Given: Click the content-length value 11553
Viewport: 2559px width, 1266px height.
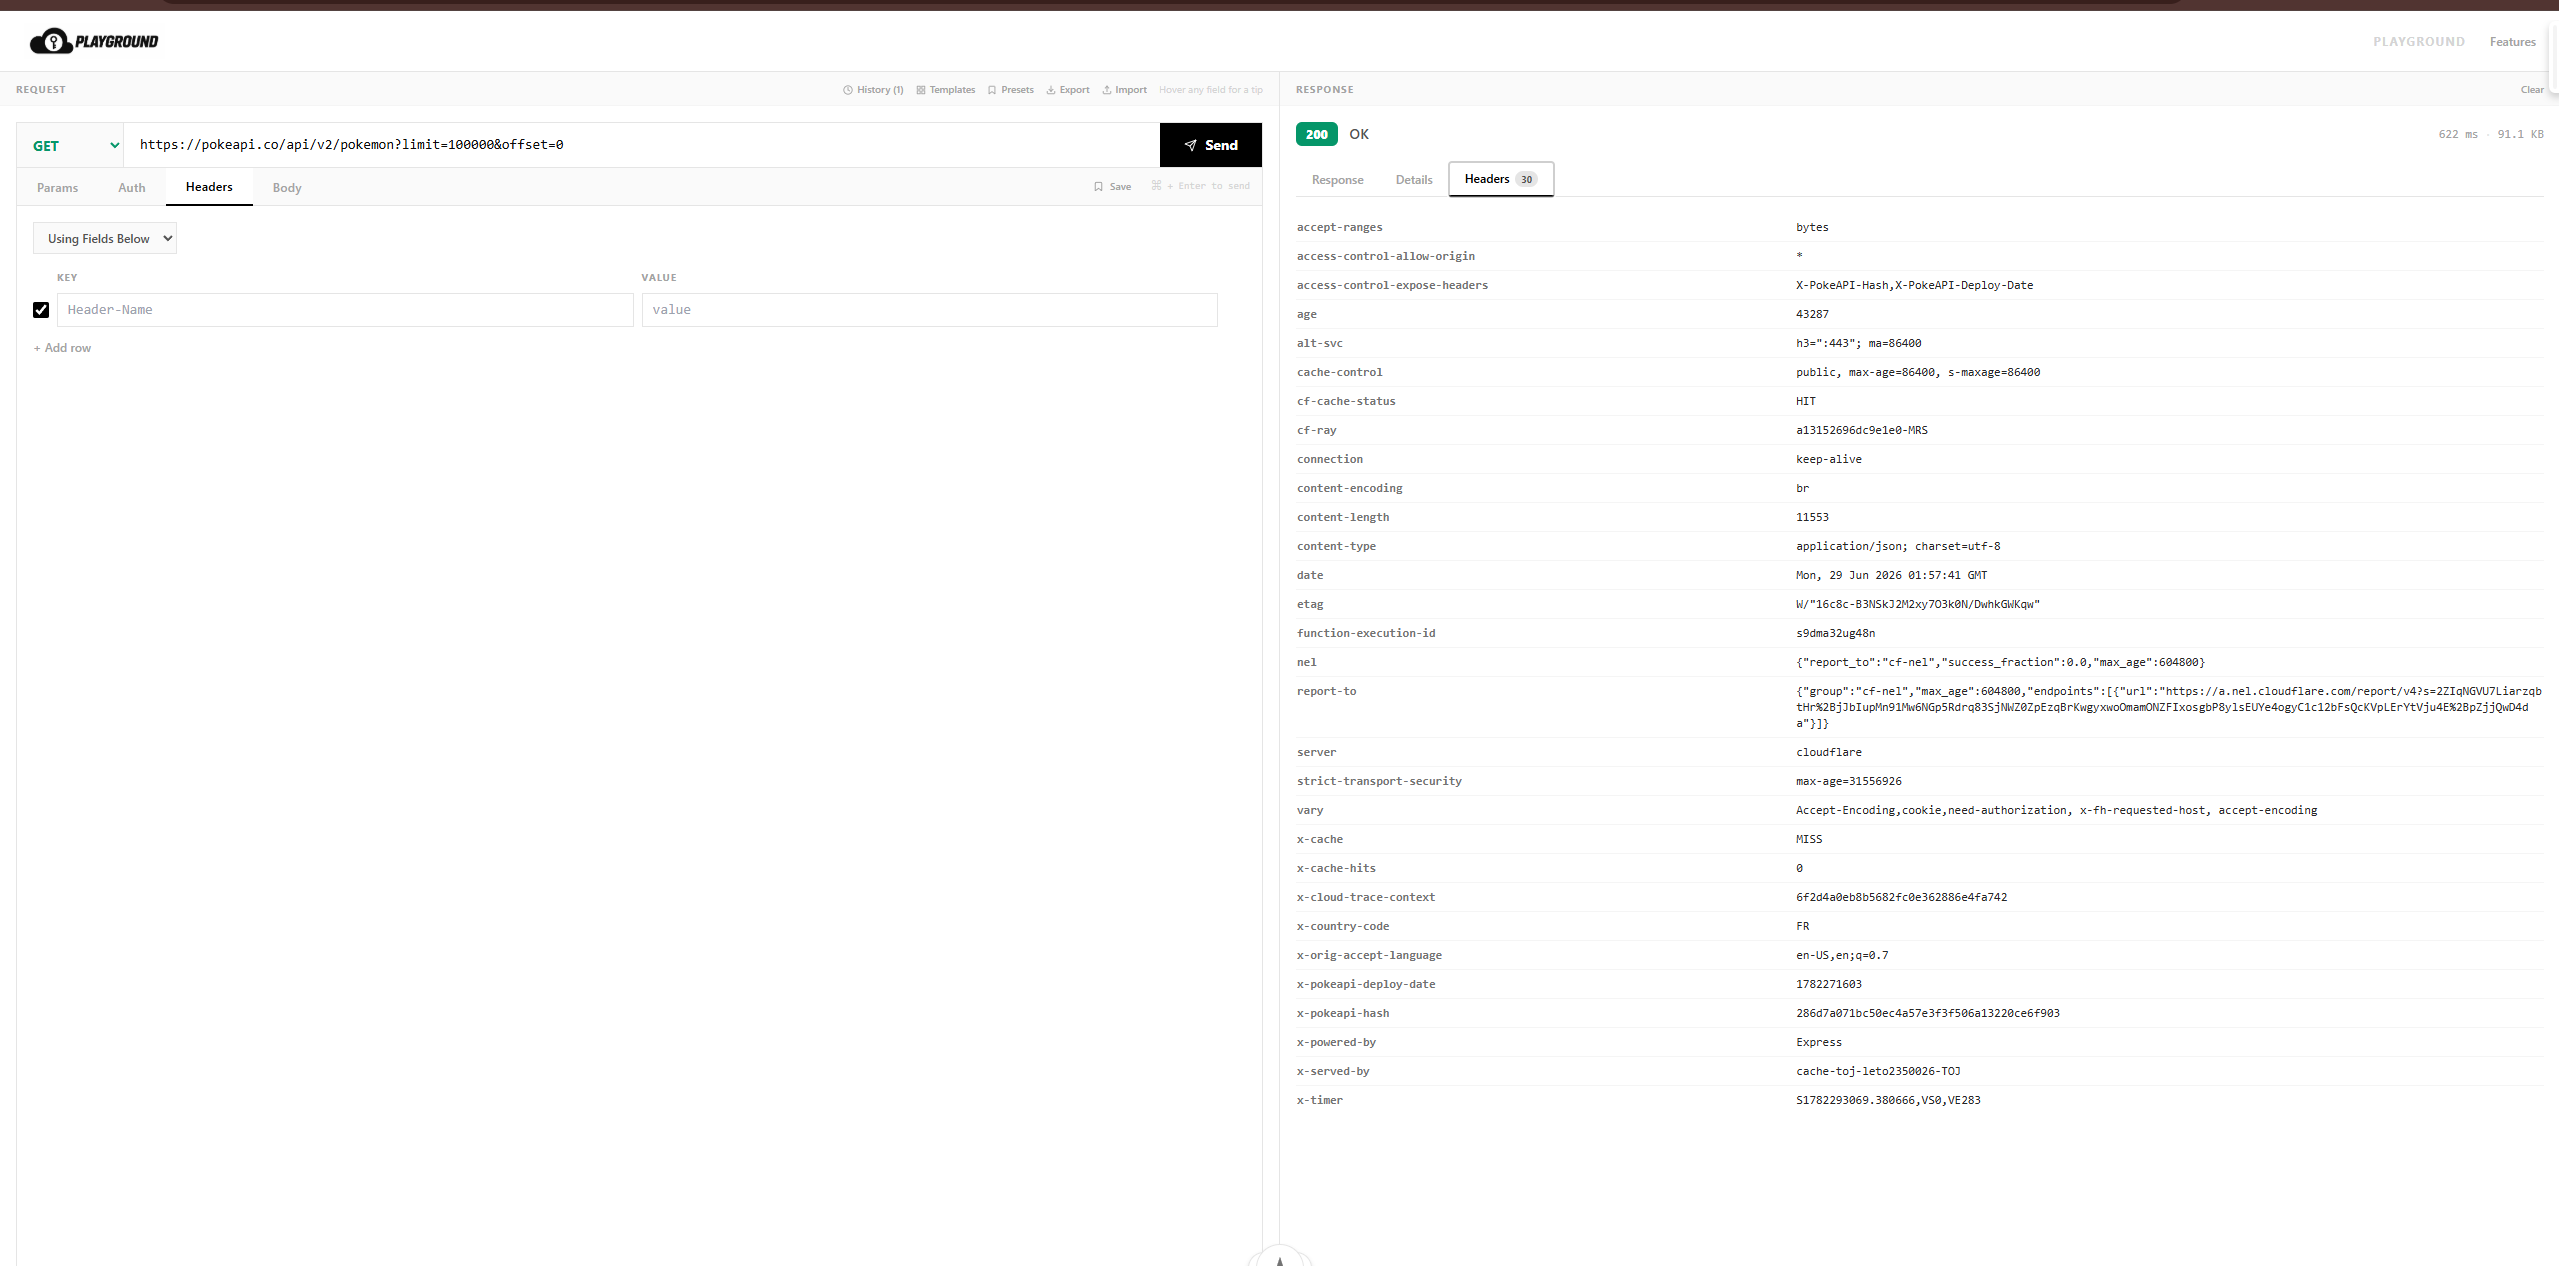Looking at the screenshot, I should click(1811, 517).
